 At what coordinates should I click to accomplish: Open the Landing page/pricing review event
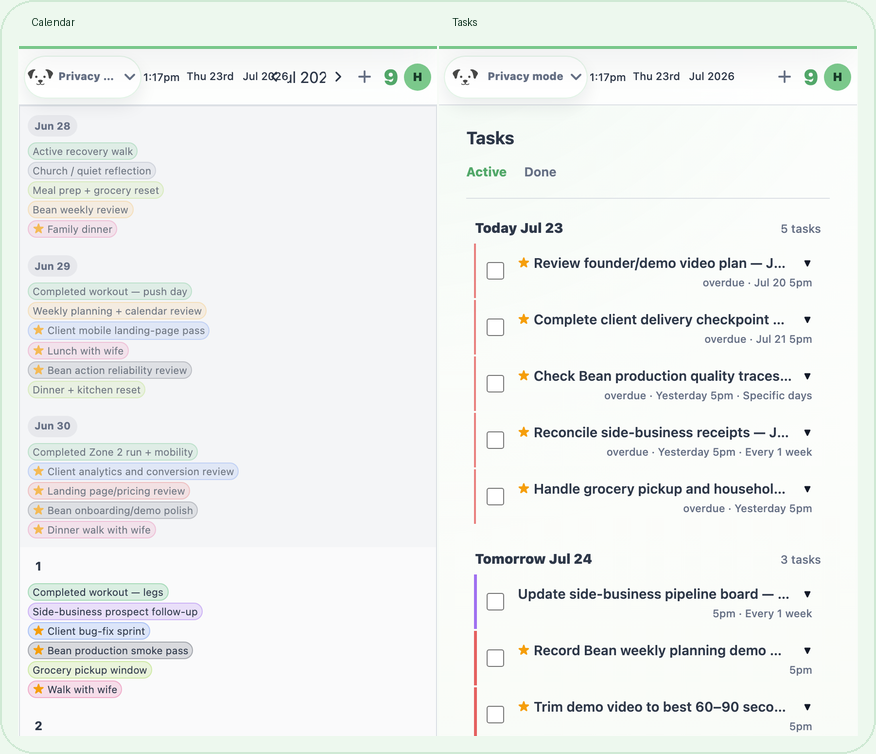(x=110, y=491)
